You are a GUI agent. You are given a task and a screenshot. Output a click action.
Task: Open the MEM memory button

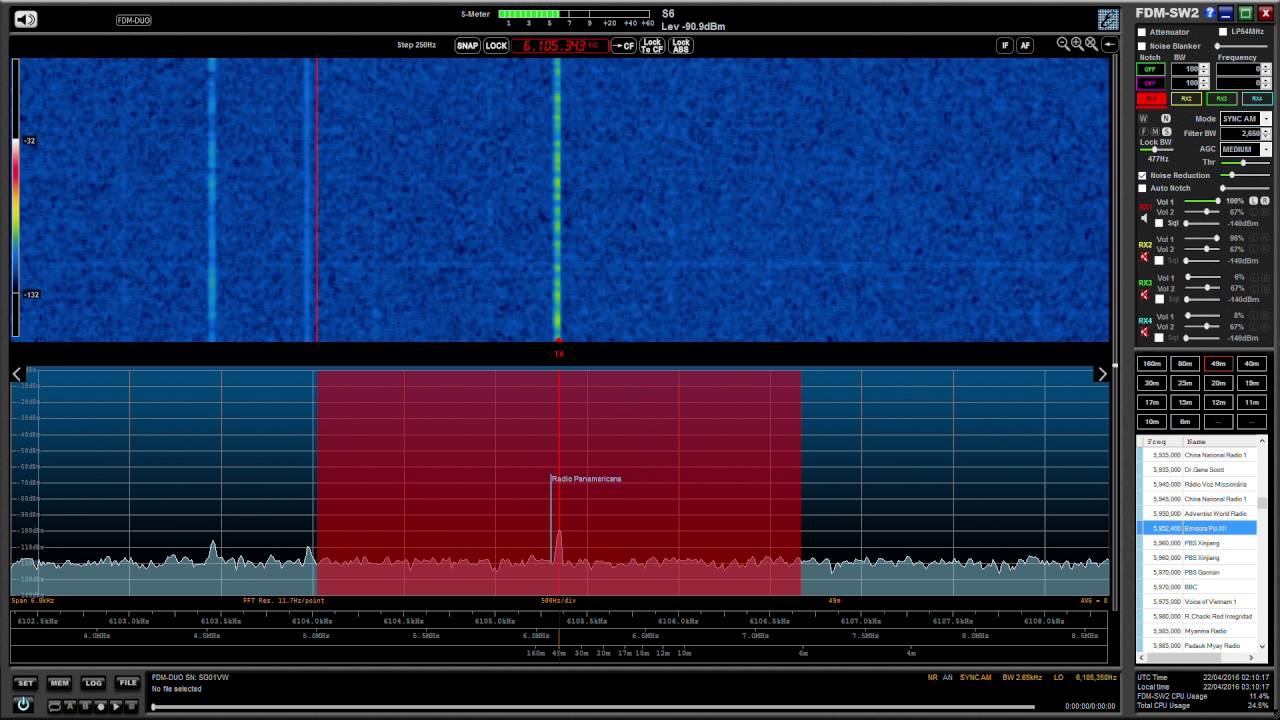click(59, 683)
